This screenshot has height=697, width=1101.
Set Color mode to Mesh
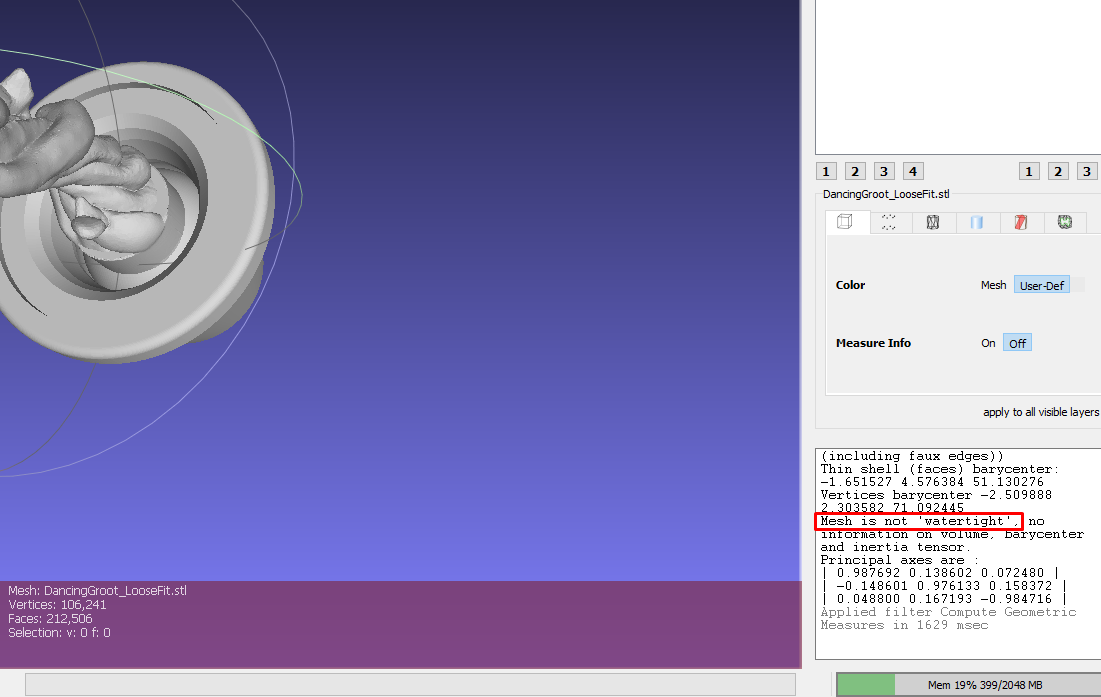(x=994, y=285)
